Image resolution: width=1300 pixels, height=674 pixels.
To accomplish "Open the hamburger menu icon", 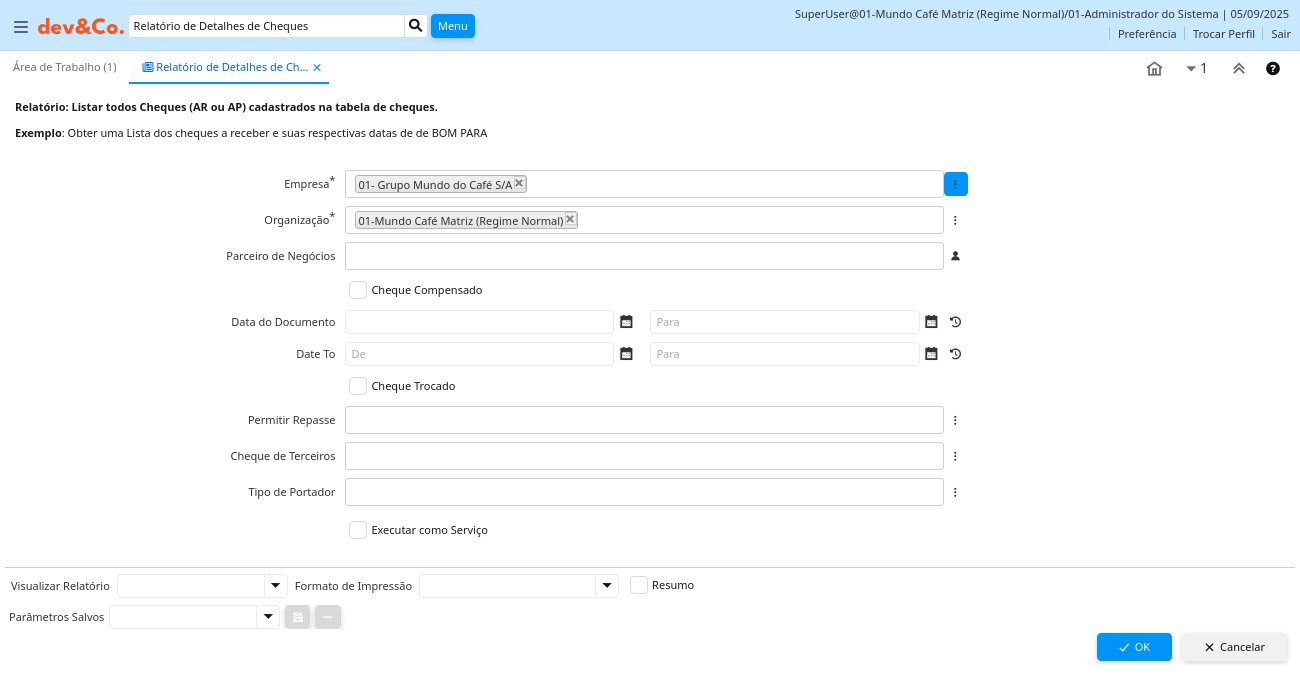I will 20,26.
